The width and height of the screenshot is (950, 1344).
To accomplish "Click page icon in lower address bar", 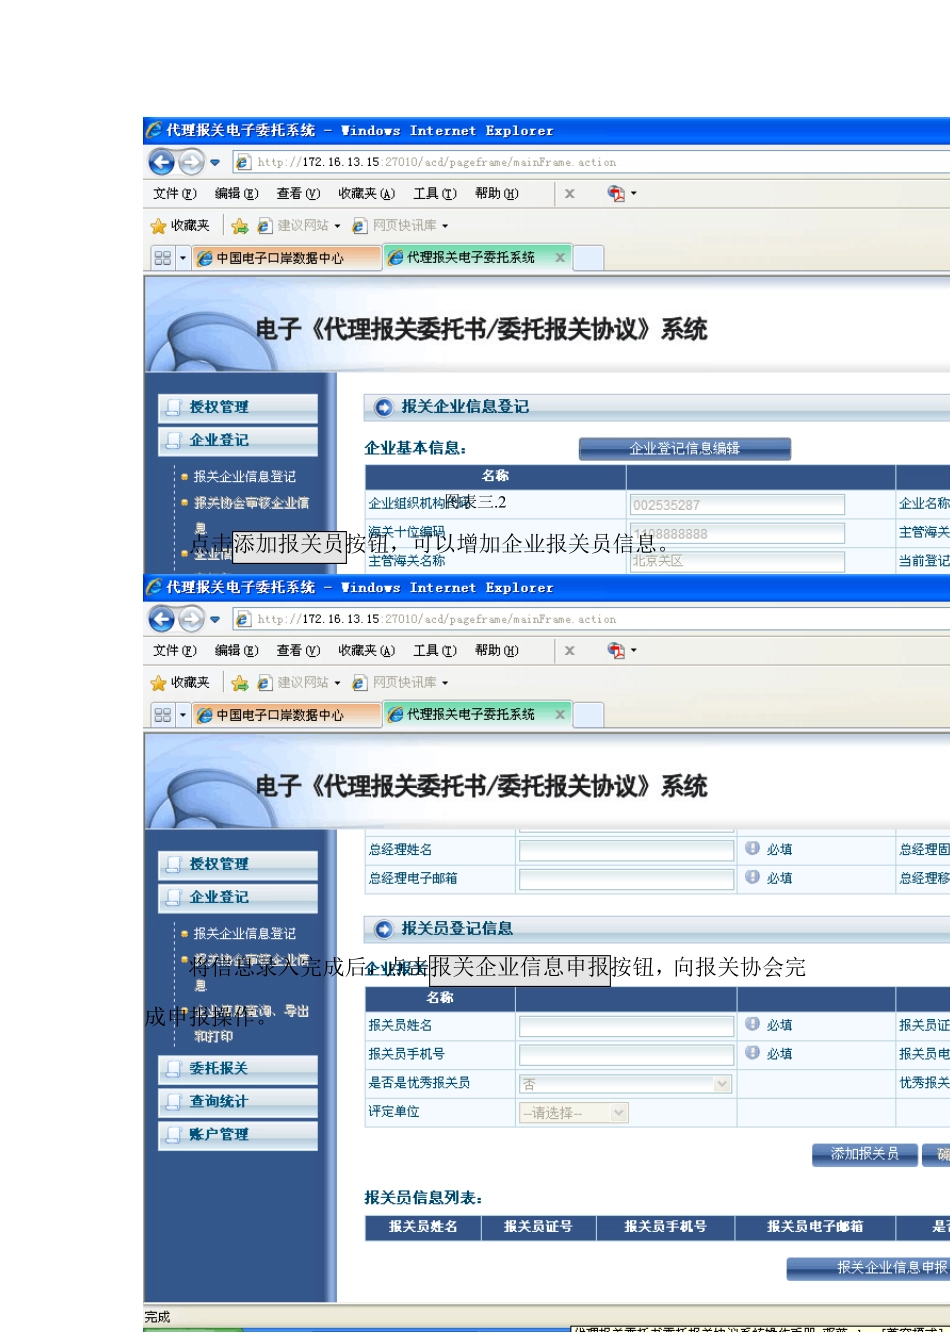I will [x=243, y=619].
